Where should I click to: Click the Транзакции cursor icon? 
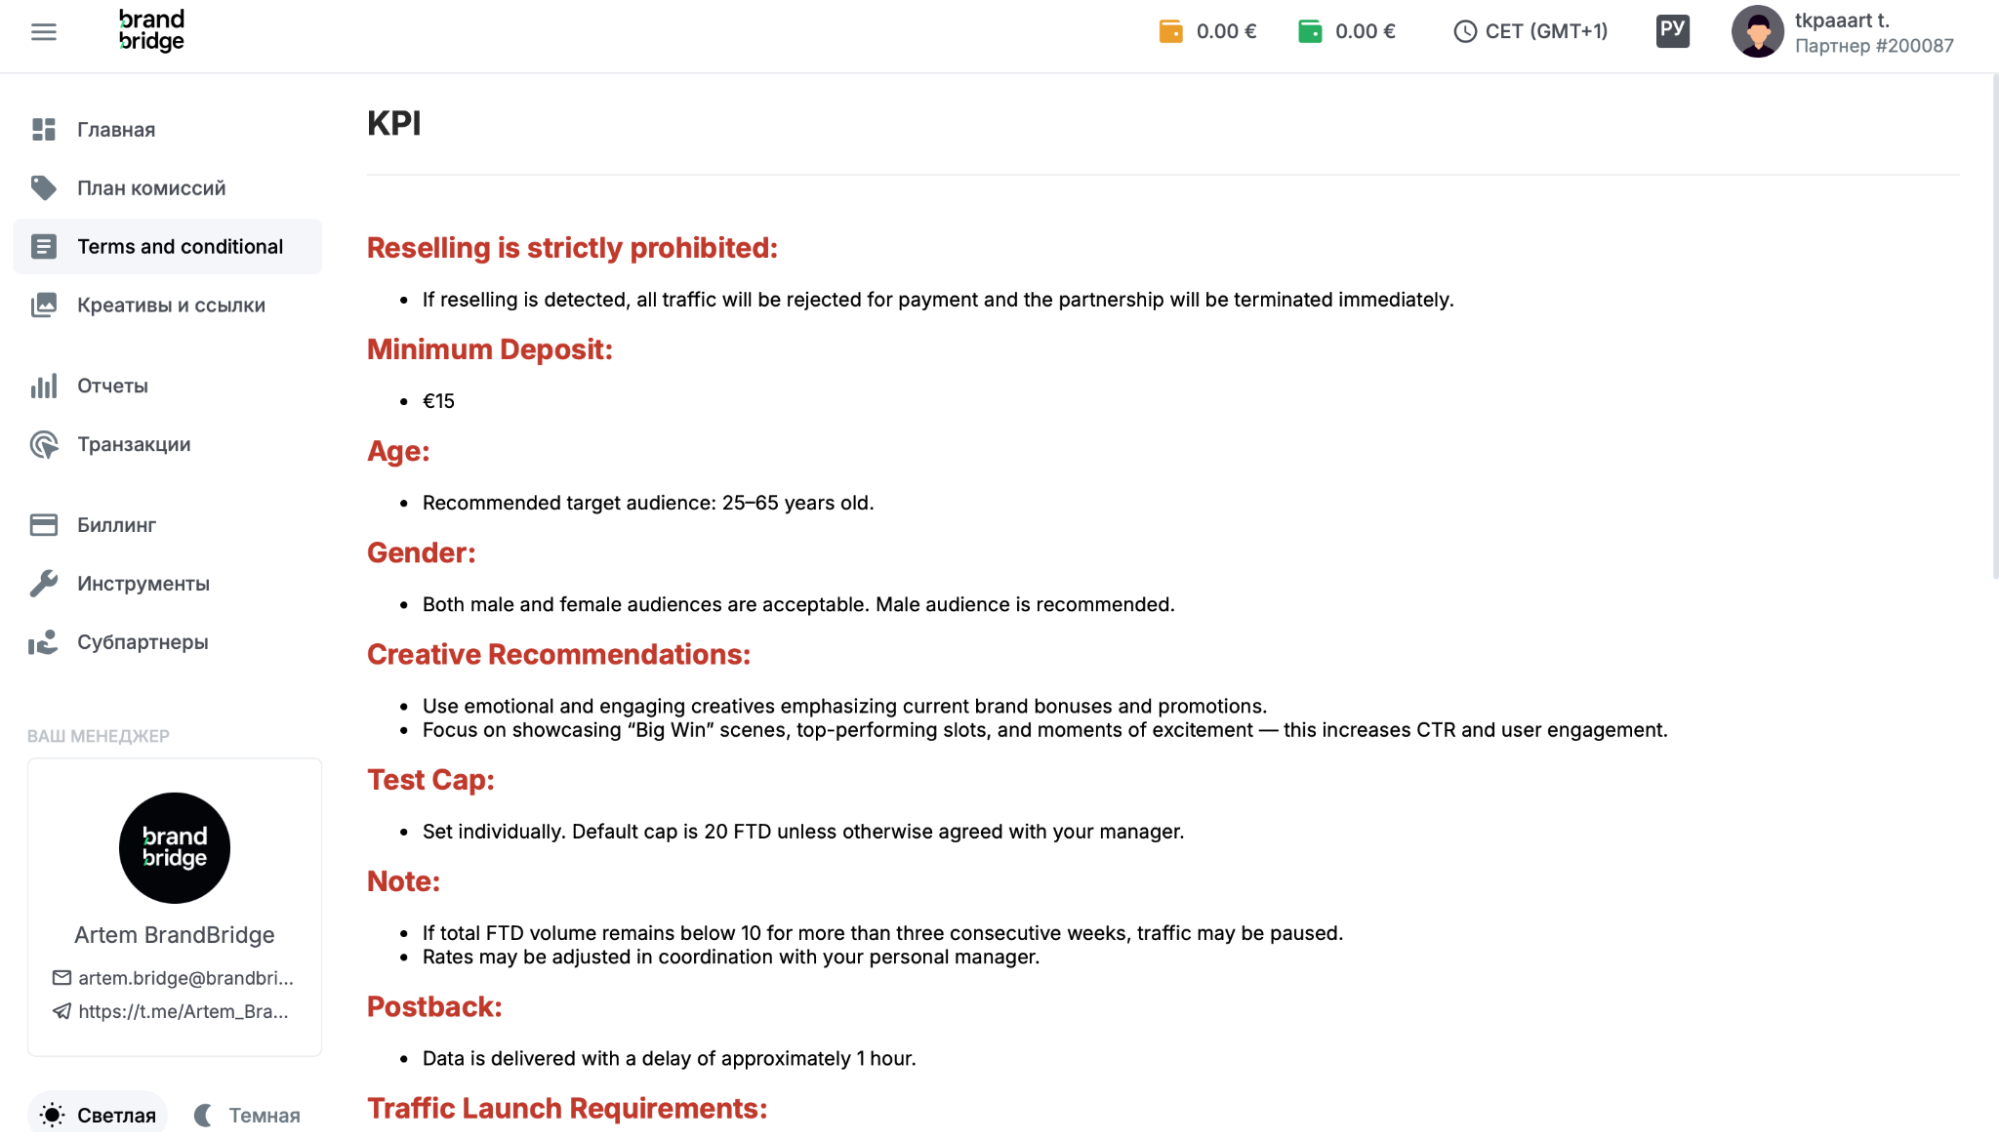44,444
